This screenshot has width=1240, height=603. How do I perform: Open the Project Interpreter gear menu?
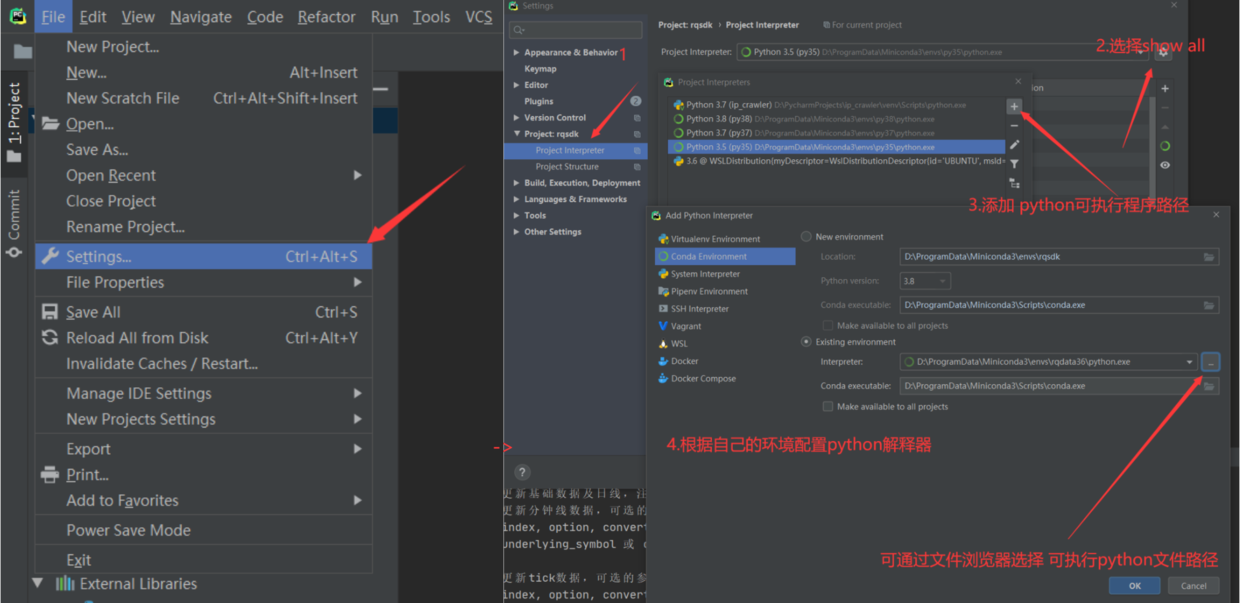click(x=1163, y=52)
